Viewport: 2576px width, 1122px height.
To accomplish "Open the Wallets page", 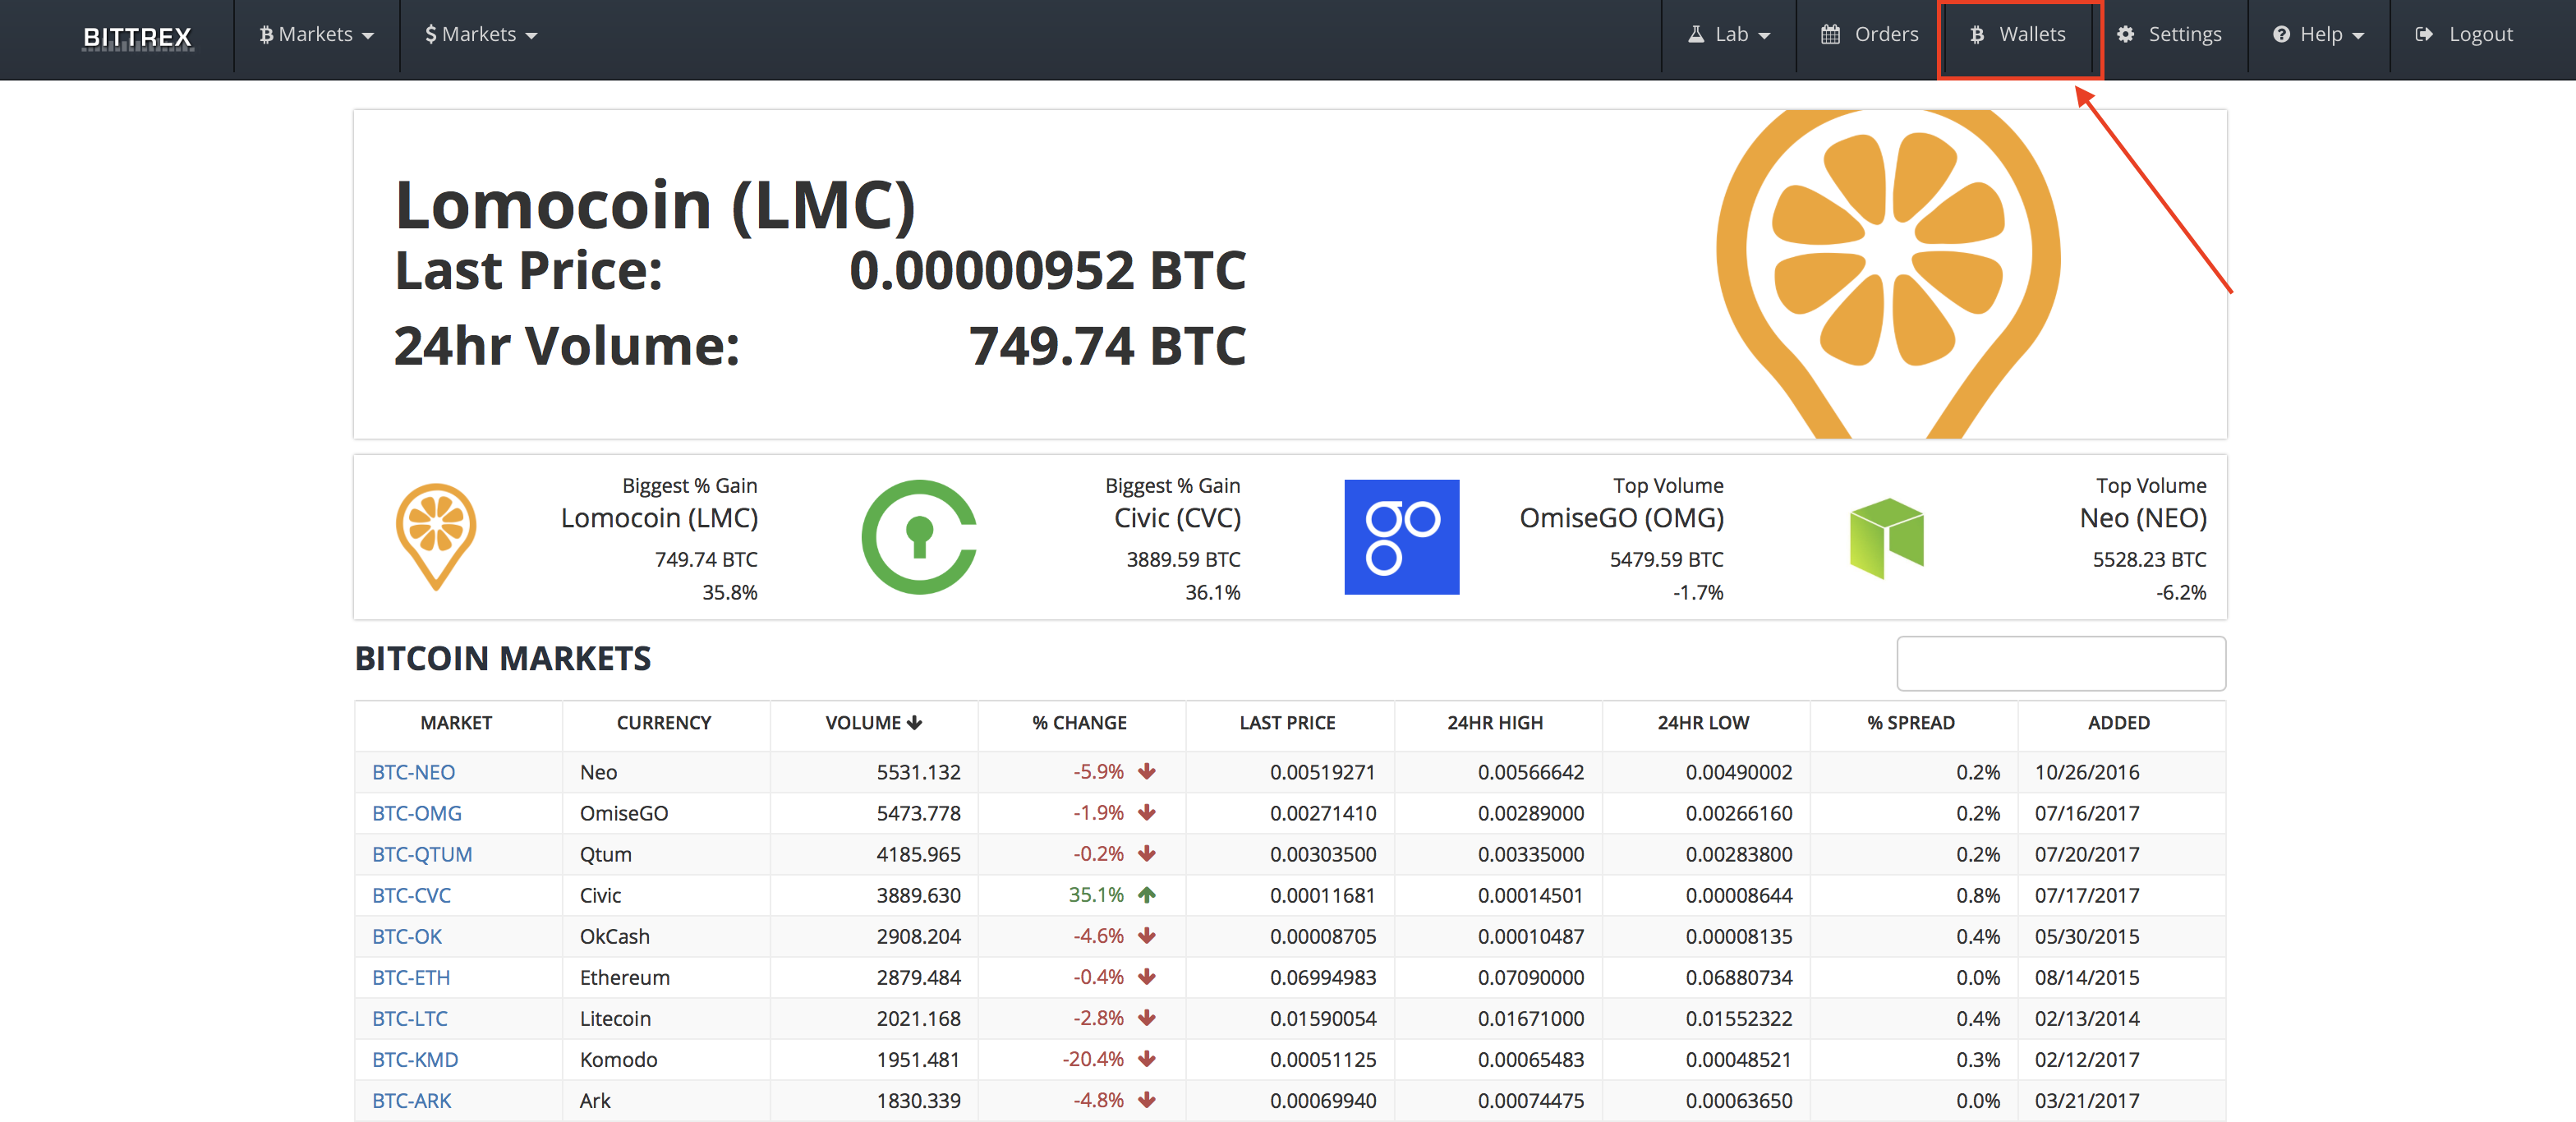I will (x=2018, y=35).
